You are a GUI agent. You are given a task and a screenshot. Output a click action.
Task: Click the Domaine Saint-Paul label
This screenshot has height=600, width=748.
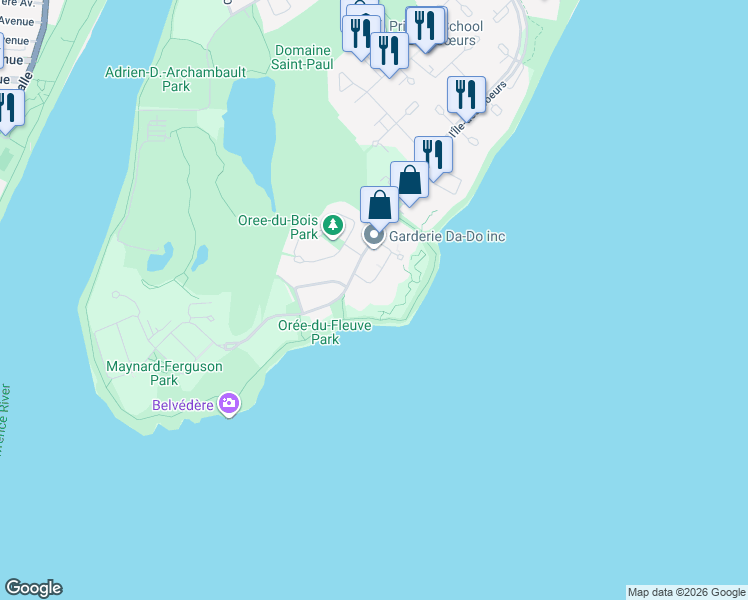pos(302,57)
